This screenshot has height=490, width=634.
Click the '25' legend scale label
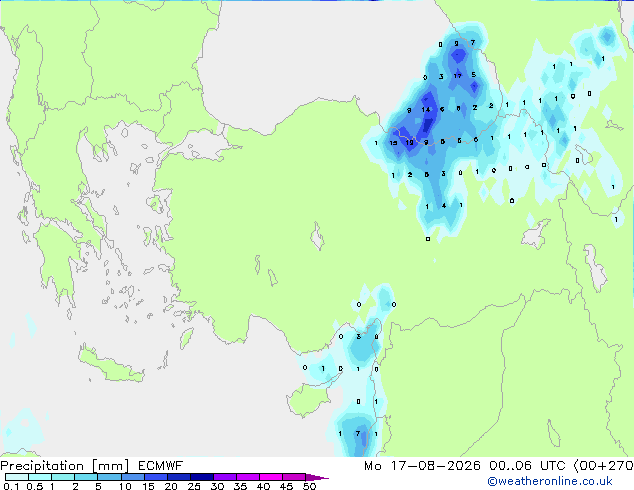tap(194, 486)
